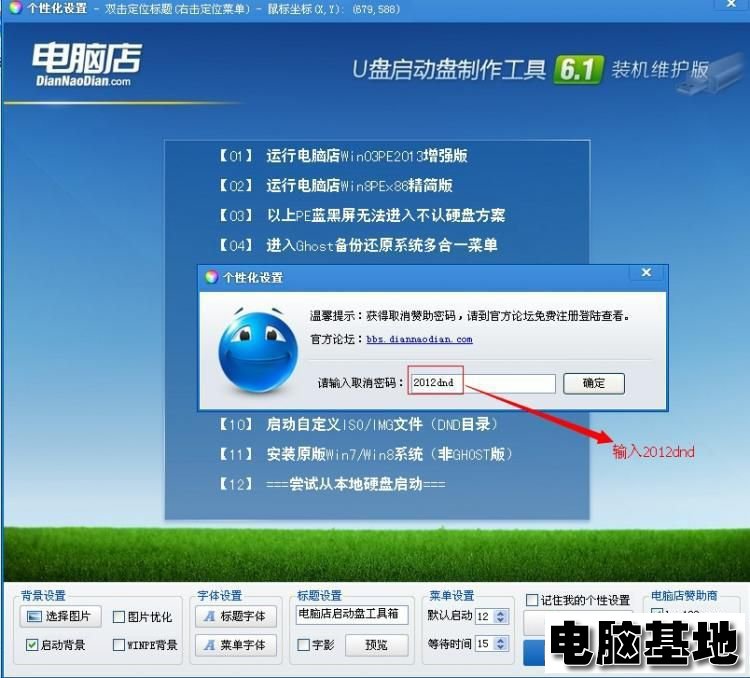Viewport: 750px width, 678px height.
Task: Click the U盘启动盘制作工具 heading
Action: [449, 70]
